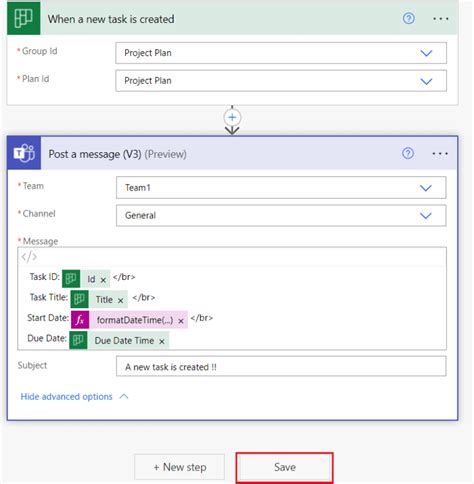Viewport: 474px width, 484px height.
Task: Click the 'Start Date:' text in message
Action: click(48, 318)
